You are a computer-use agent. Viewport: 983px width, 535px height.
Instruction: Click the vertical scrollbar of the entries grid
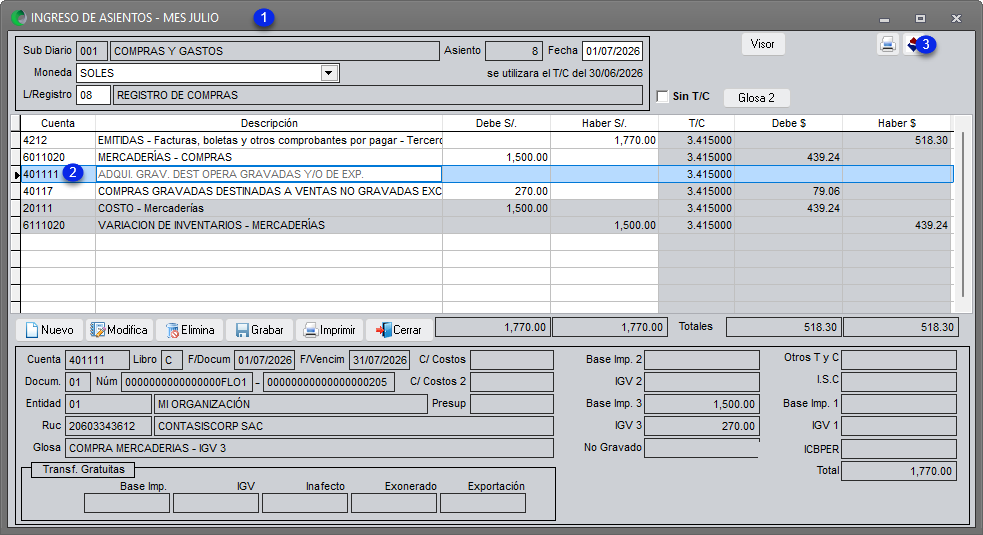click(963, 213)
